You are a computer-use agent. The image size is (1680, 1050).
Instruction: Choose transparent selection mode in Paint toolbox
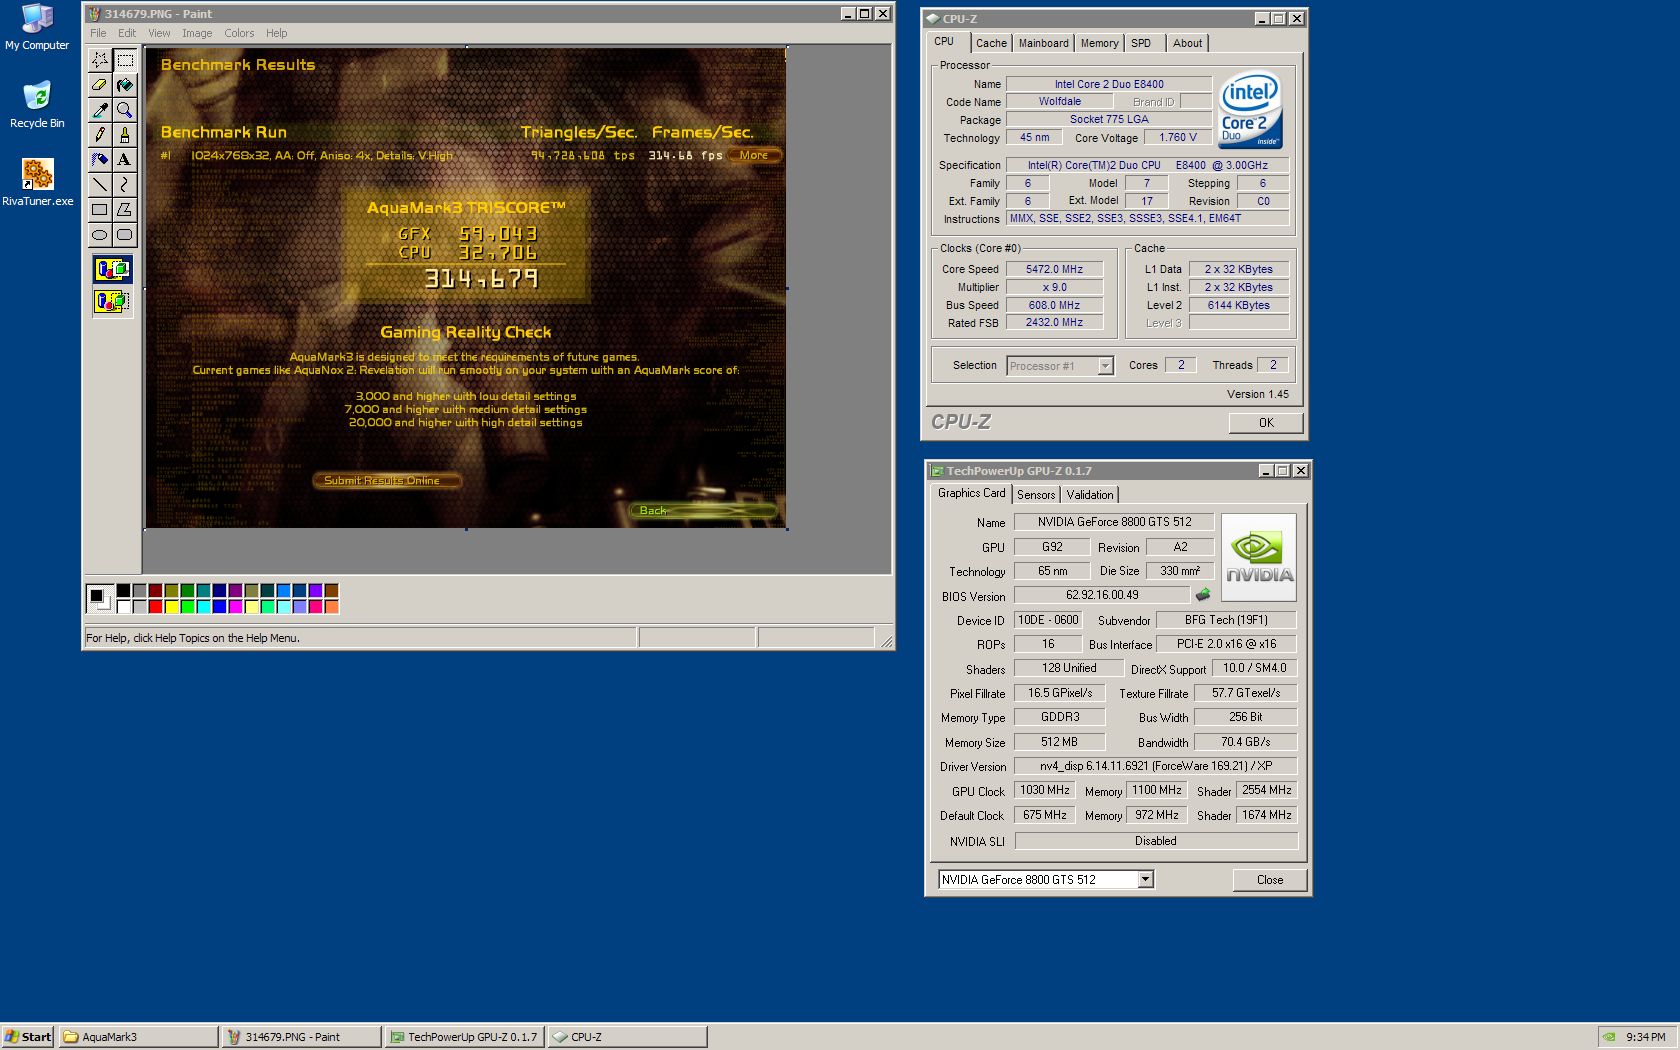113,301
